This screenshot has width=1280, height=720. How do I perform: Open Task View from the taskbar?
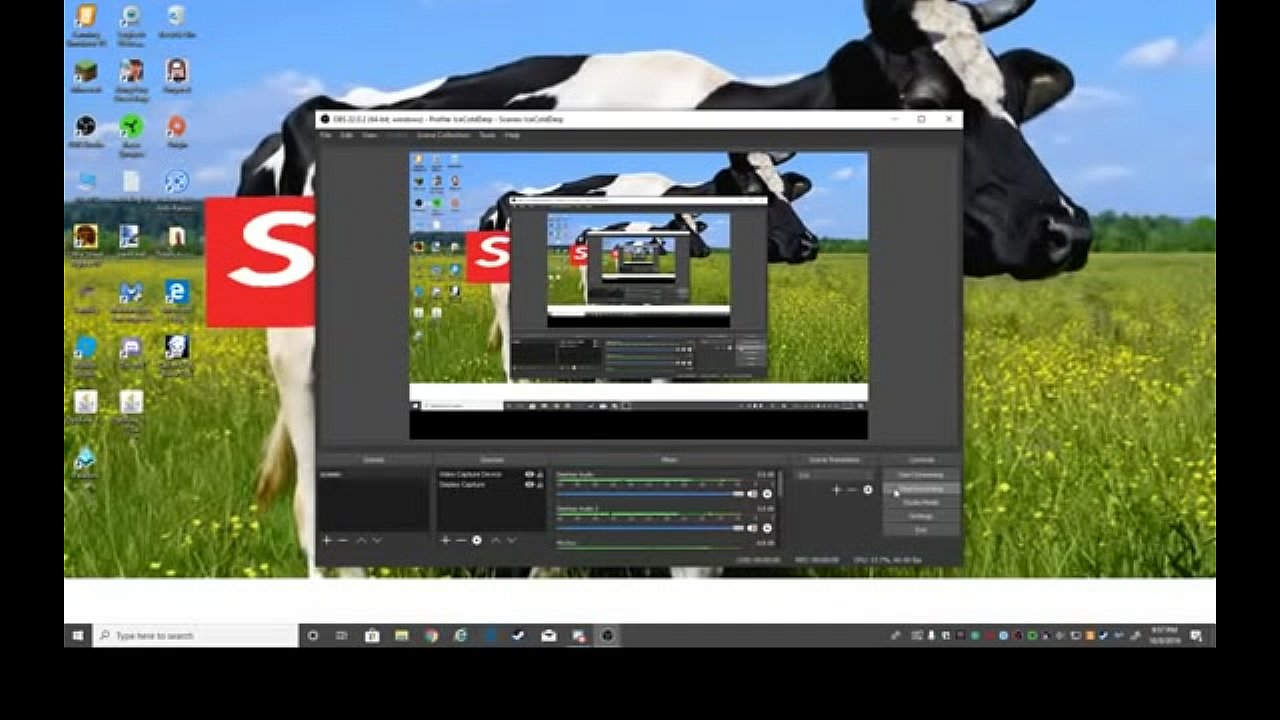pos(342,635)
